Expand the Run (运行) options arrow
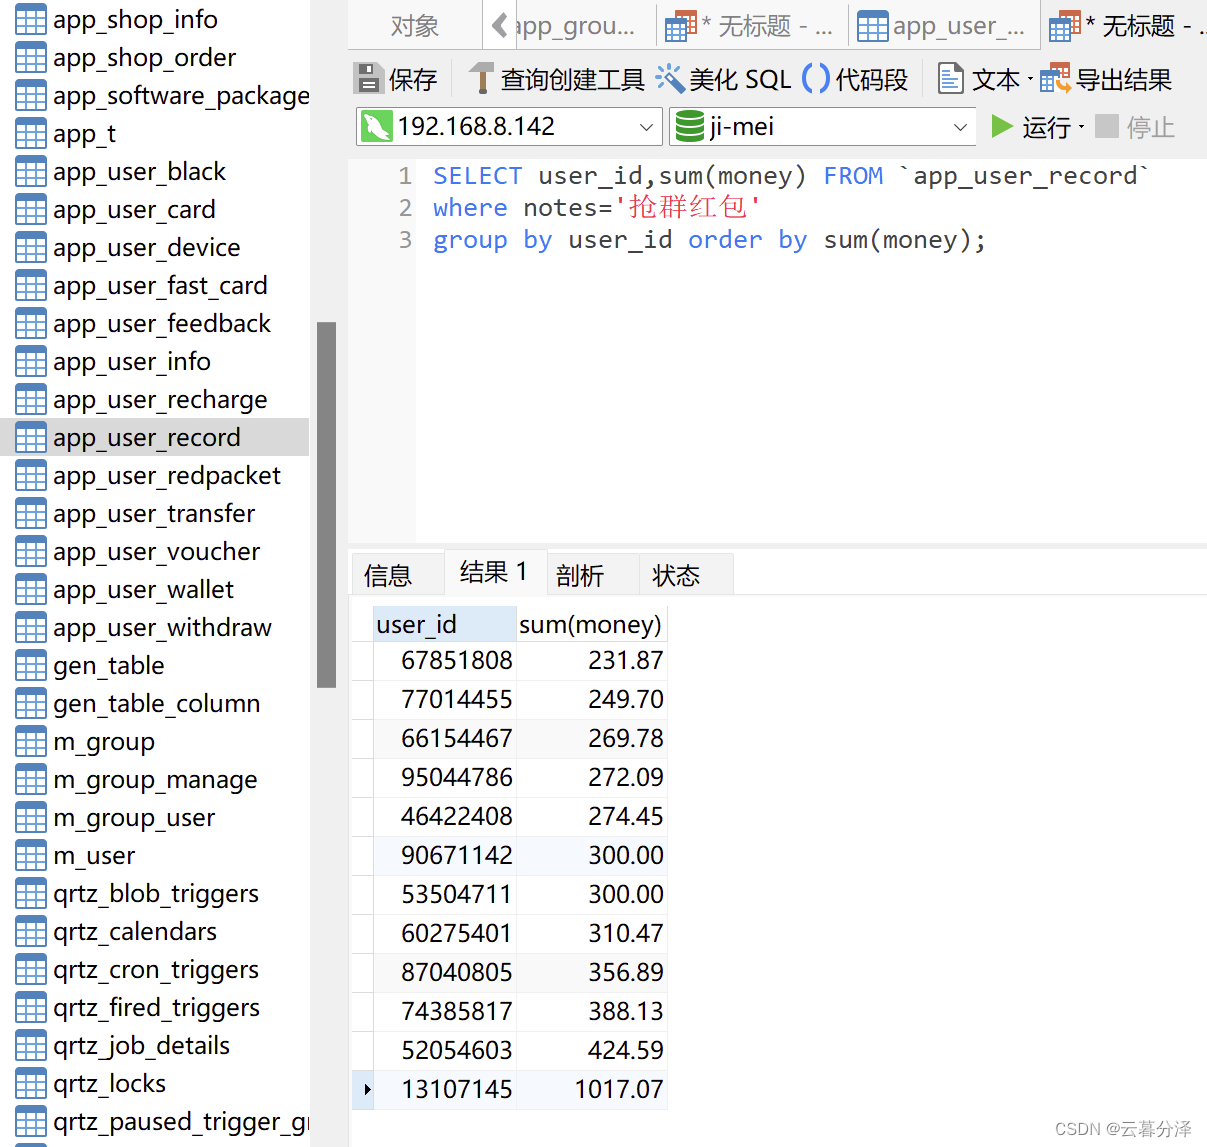1207x1147 pixels. [1081, 127]
